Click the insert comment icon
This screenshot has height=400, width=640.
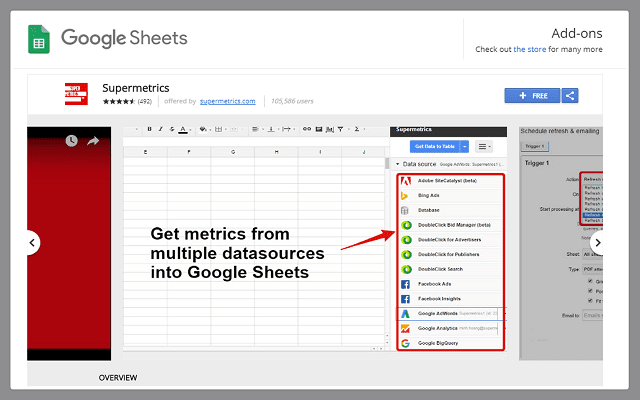[319, 129]
